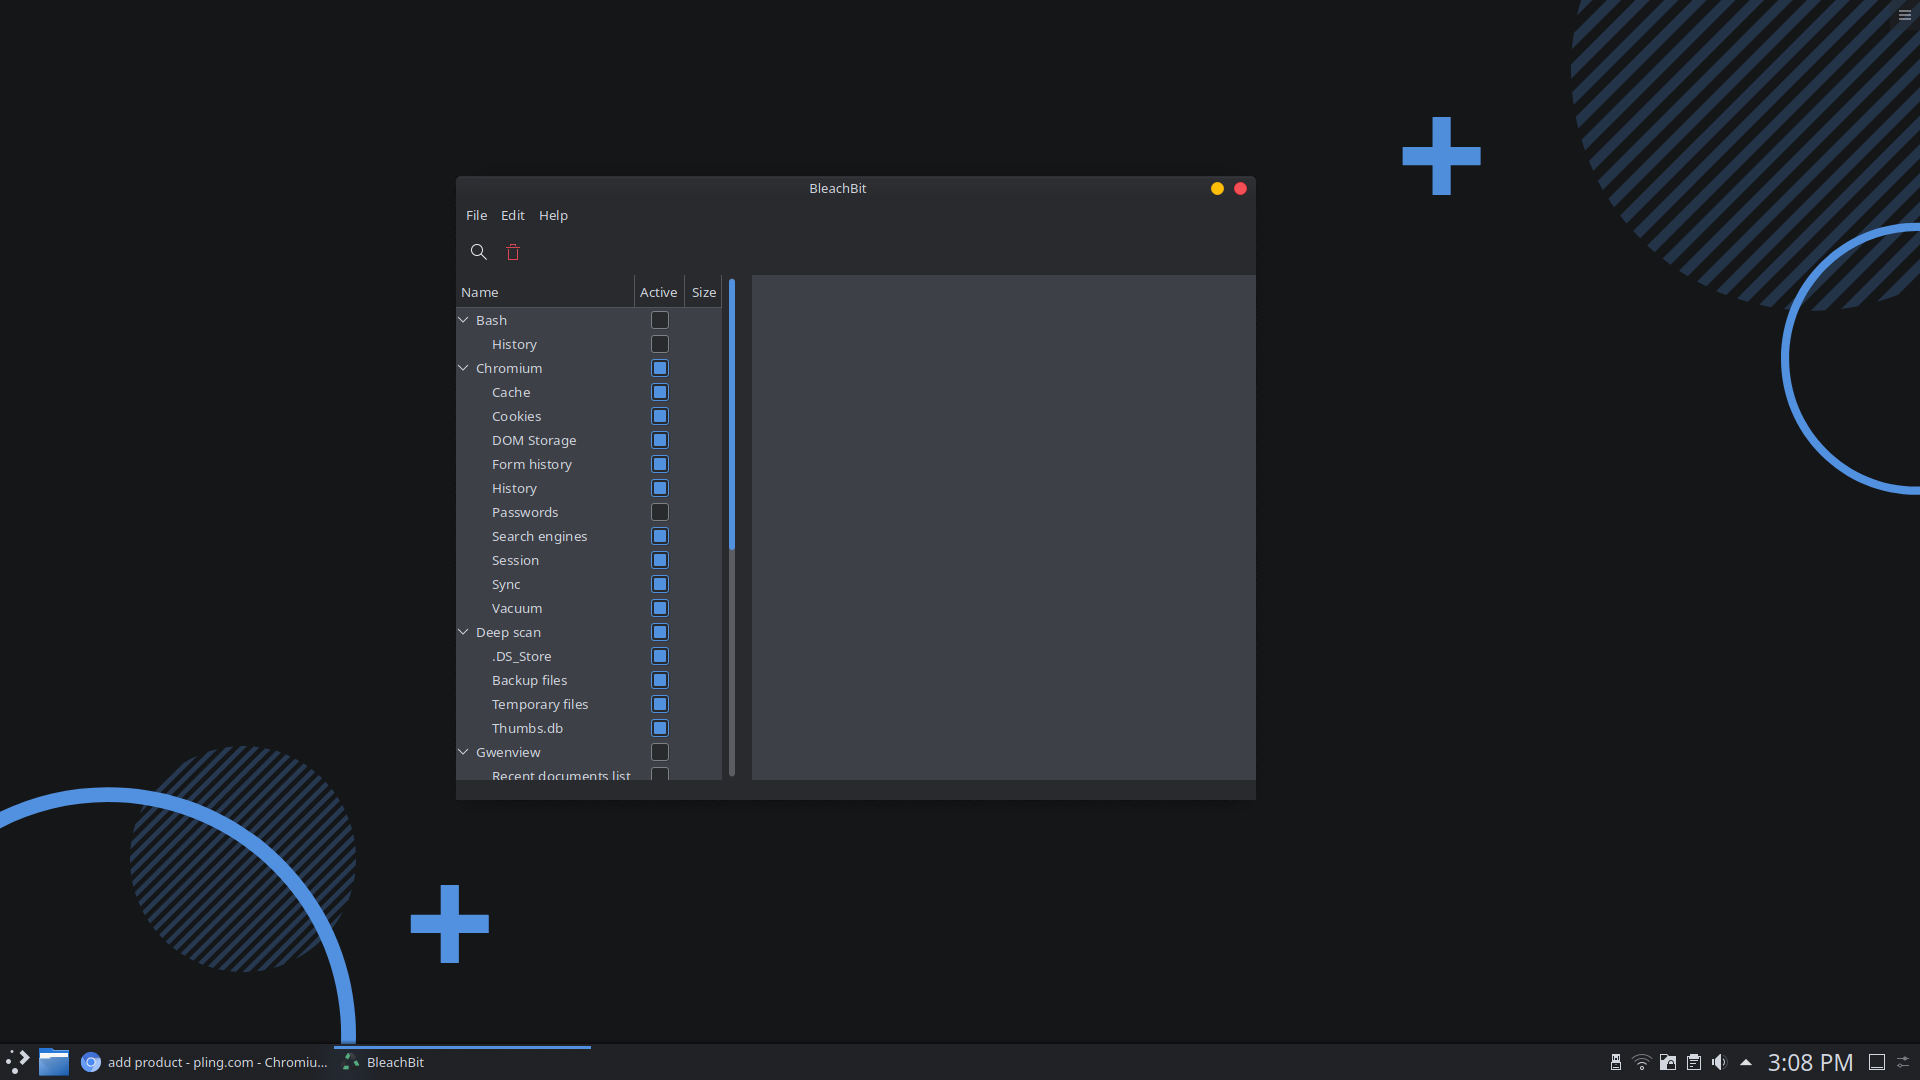1920x1080 pixels.
Task: Open the Edit menu
Action: pyautogui.click(x=512, y=215)
